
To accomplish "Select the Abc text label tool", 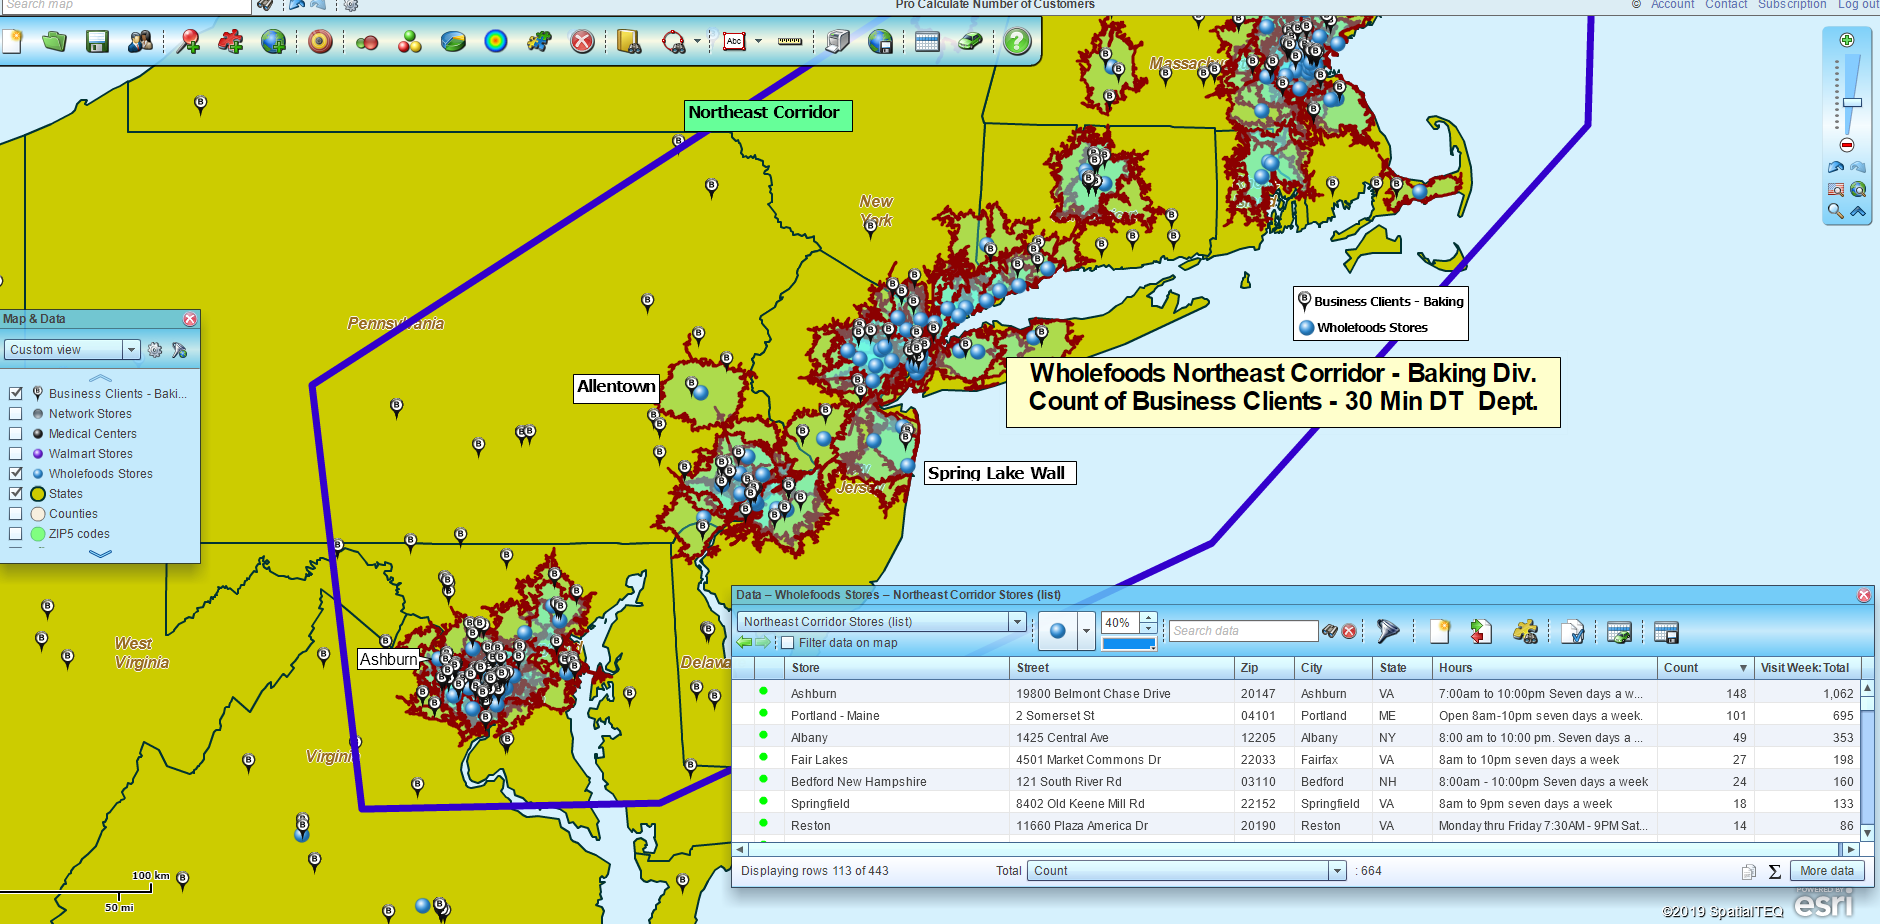I will coord(735,41).
